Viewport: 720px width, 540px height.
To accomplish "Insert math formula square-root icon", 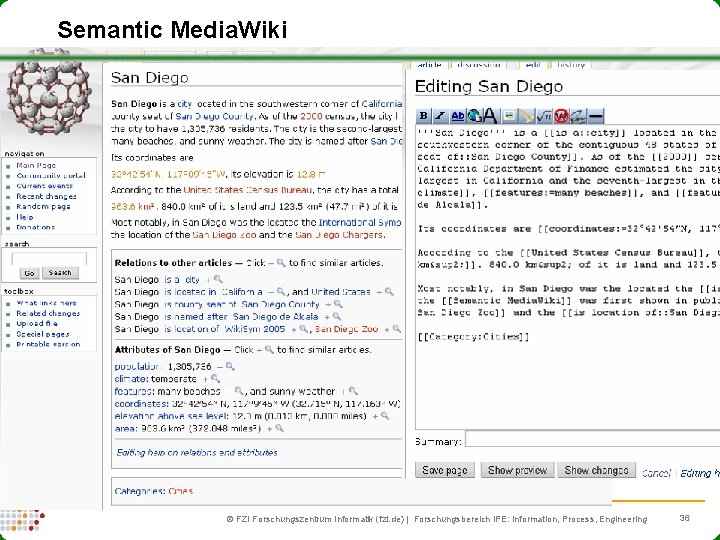I will [x=544, y=116].
